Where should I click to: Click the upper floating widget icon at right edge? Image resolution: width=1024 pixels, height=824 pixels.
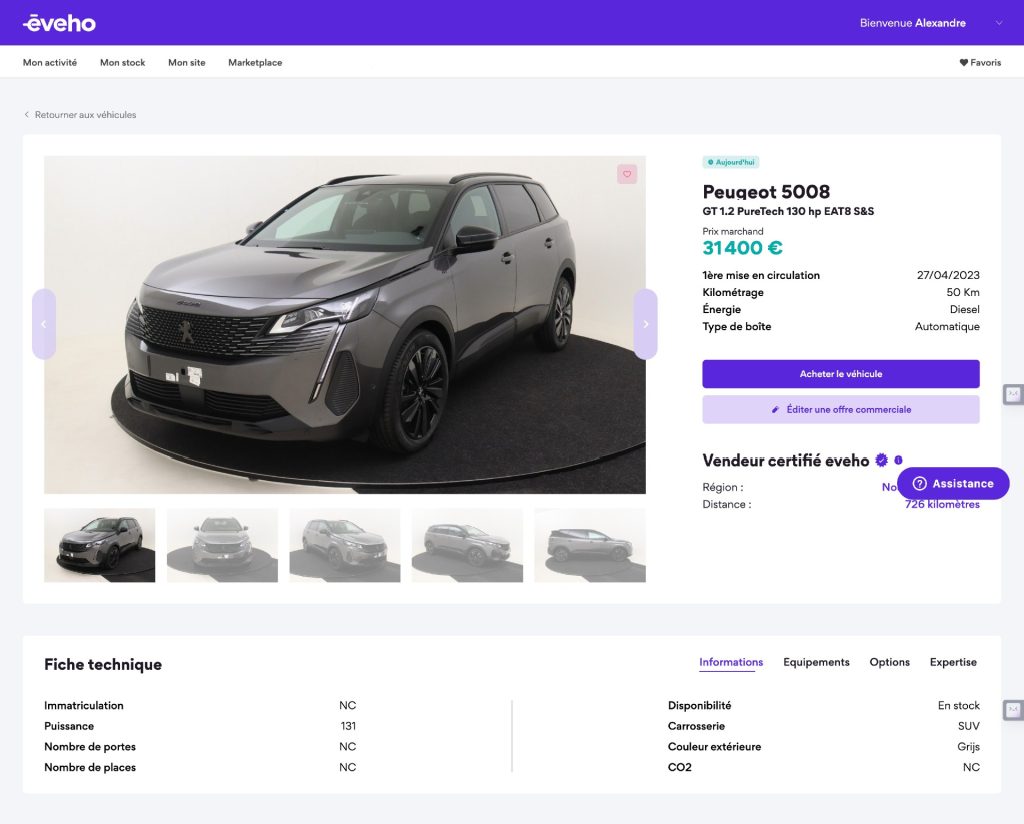pos(1013,394)
